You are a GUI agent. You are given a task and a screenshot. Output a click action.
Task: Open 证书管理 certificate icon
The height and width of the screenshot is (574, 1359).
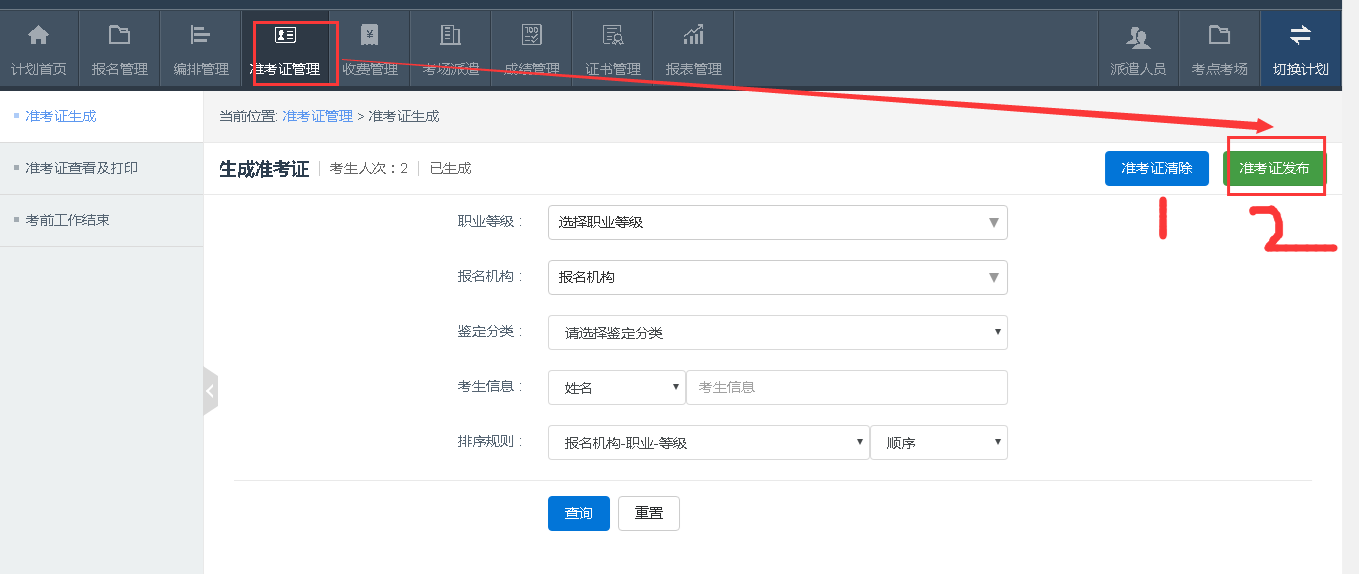(613, 36)
